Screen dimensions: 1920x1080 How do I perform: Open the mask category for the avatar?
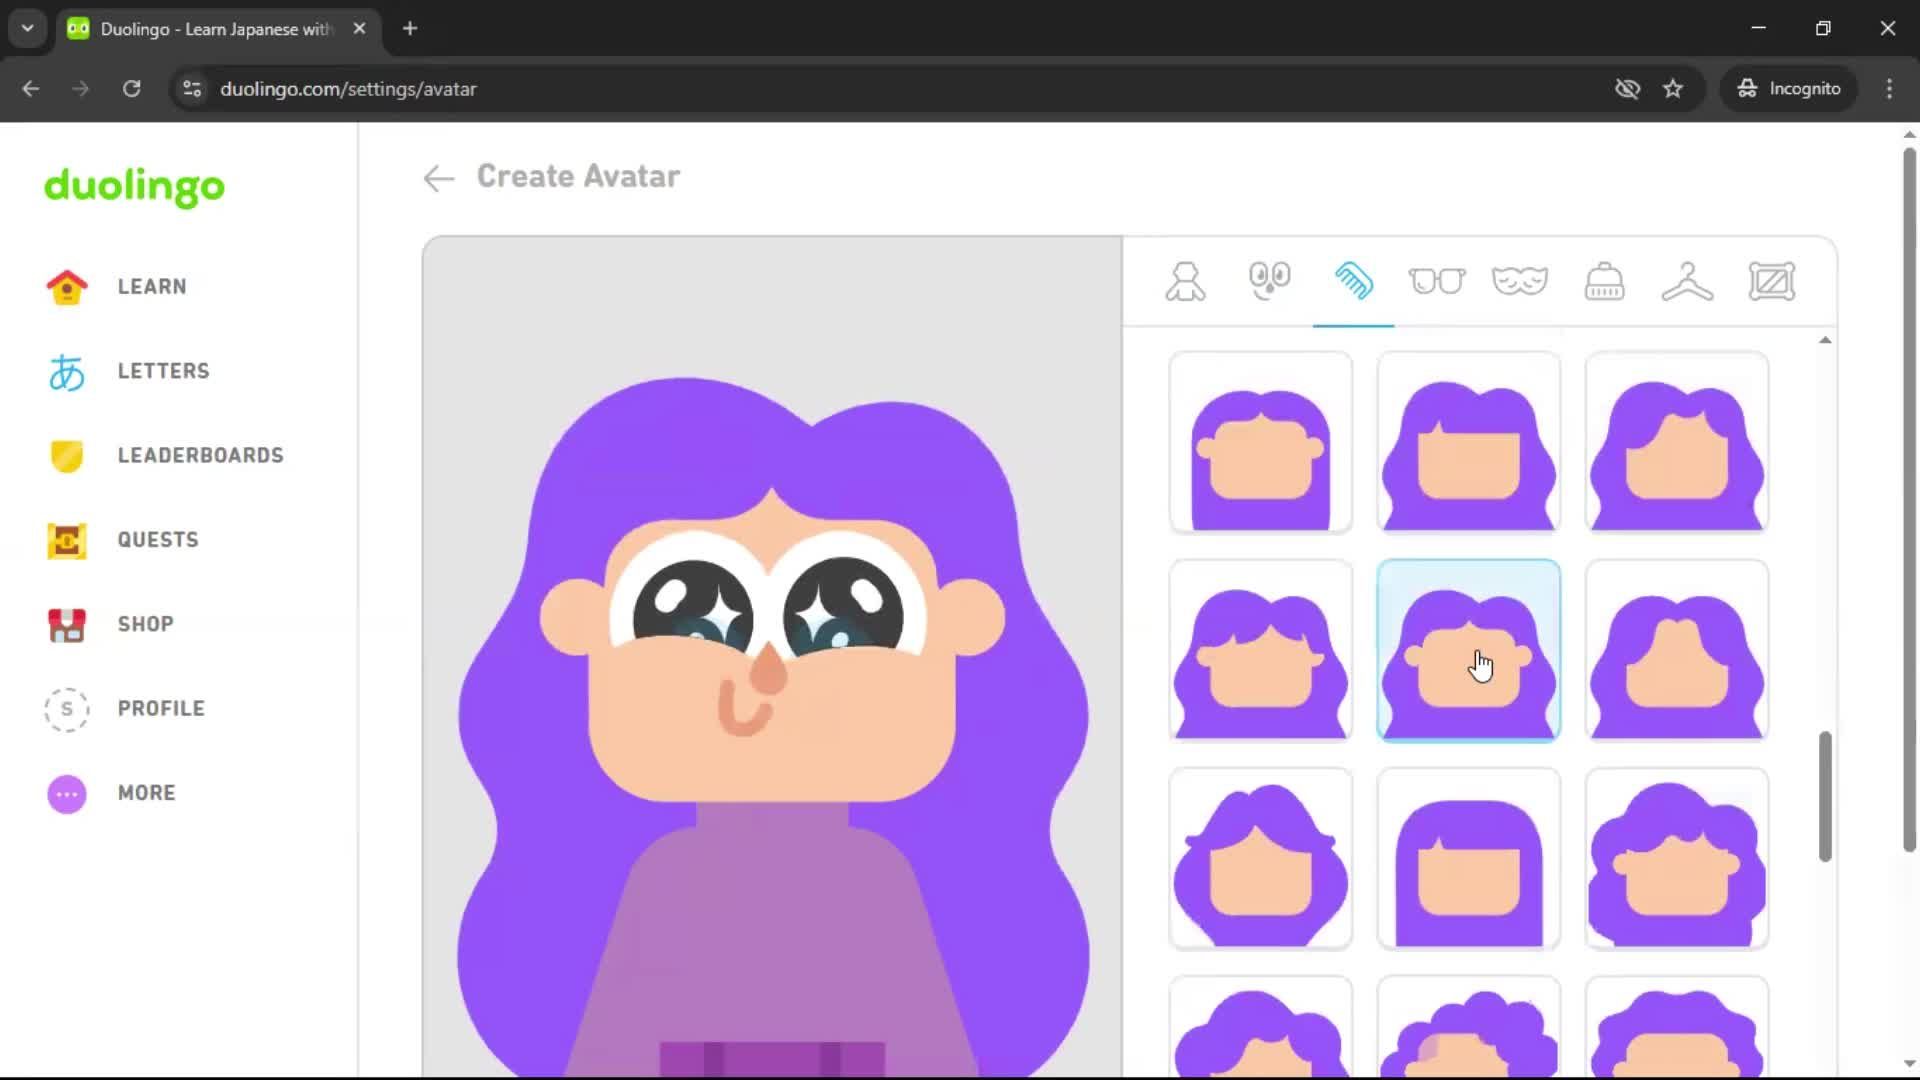coord(1521,281)
